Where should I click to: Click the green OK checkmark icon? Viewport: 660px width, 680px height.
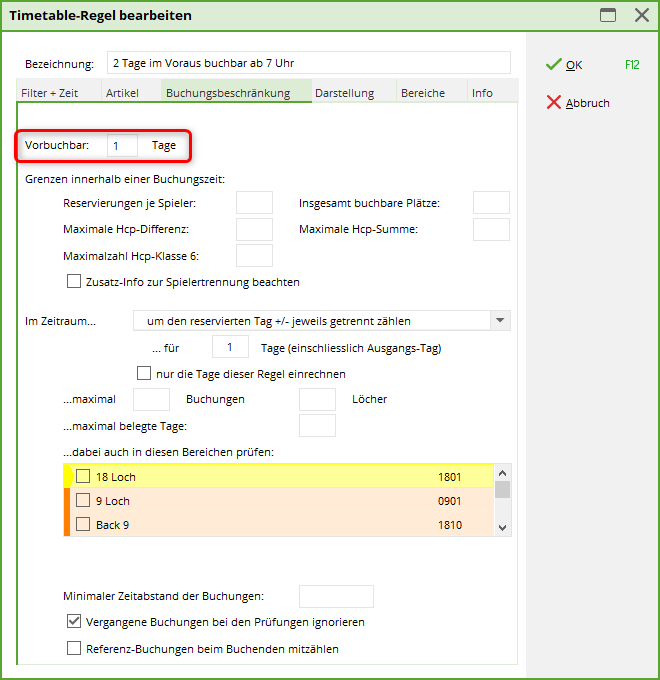tap(553, 64)
